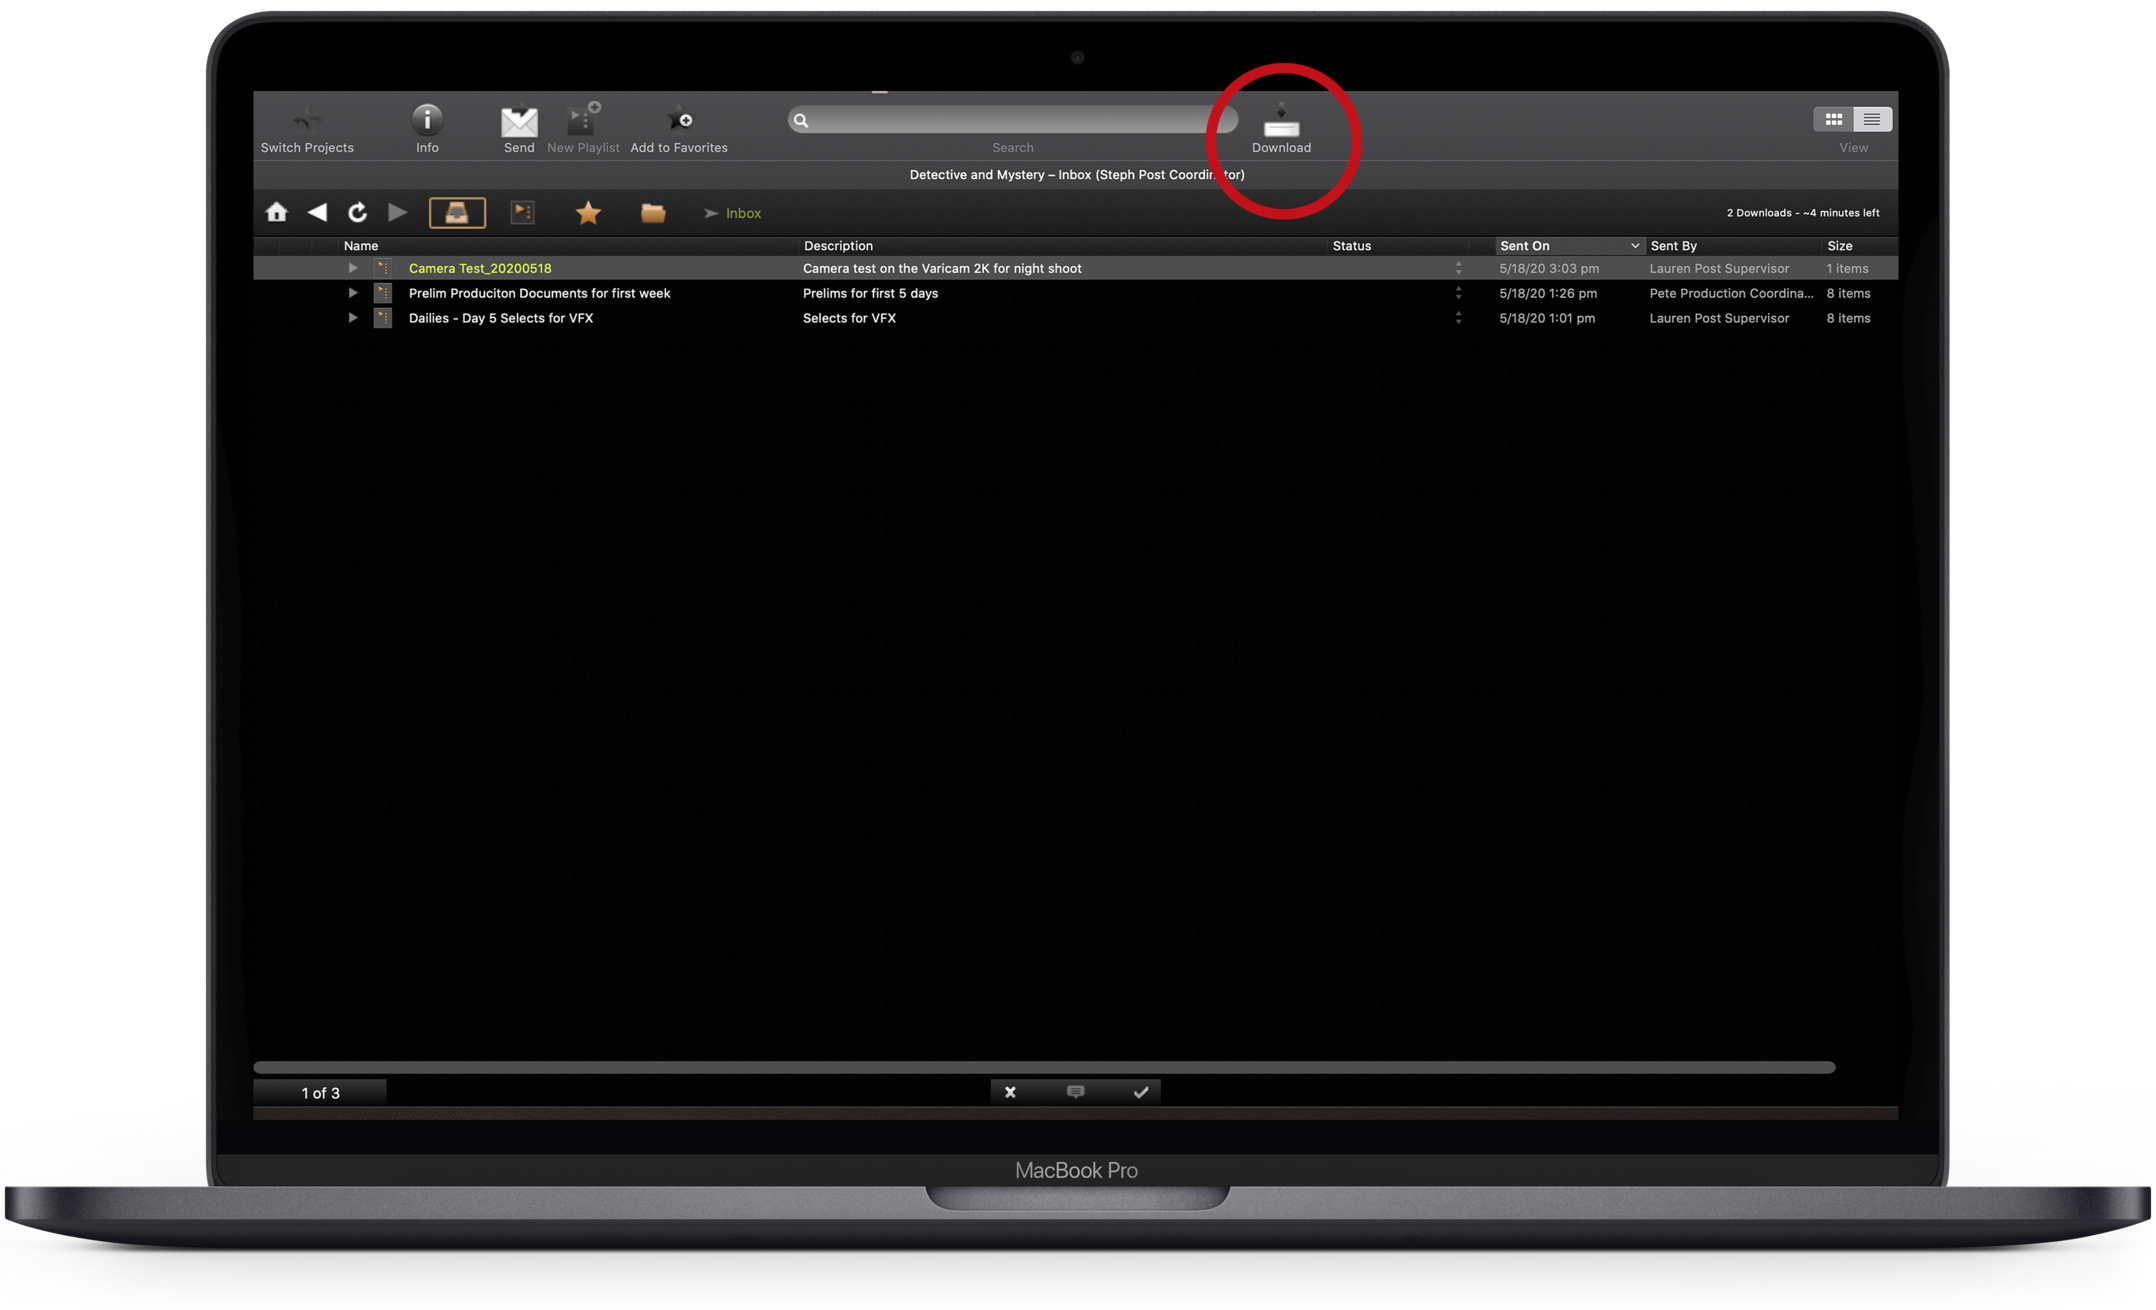Open the Favorites star section

pyautogui.click(x=588, y=212)
